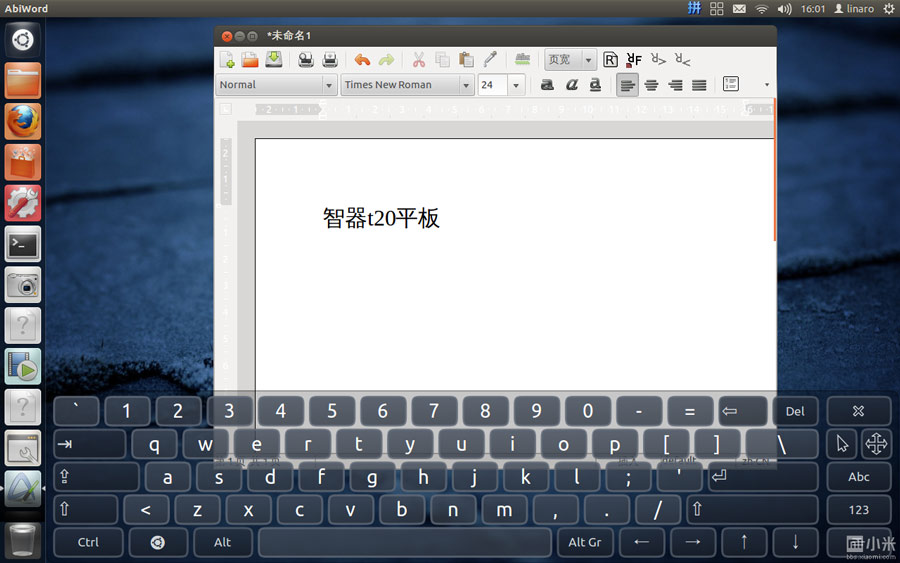Image resolution: width=900 pixels, height=563 pixels.
Task: Open the Normal paragraph style dropdown
Action: (x=328, y=85)
